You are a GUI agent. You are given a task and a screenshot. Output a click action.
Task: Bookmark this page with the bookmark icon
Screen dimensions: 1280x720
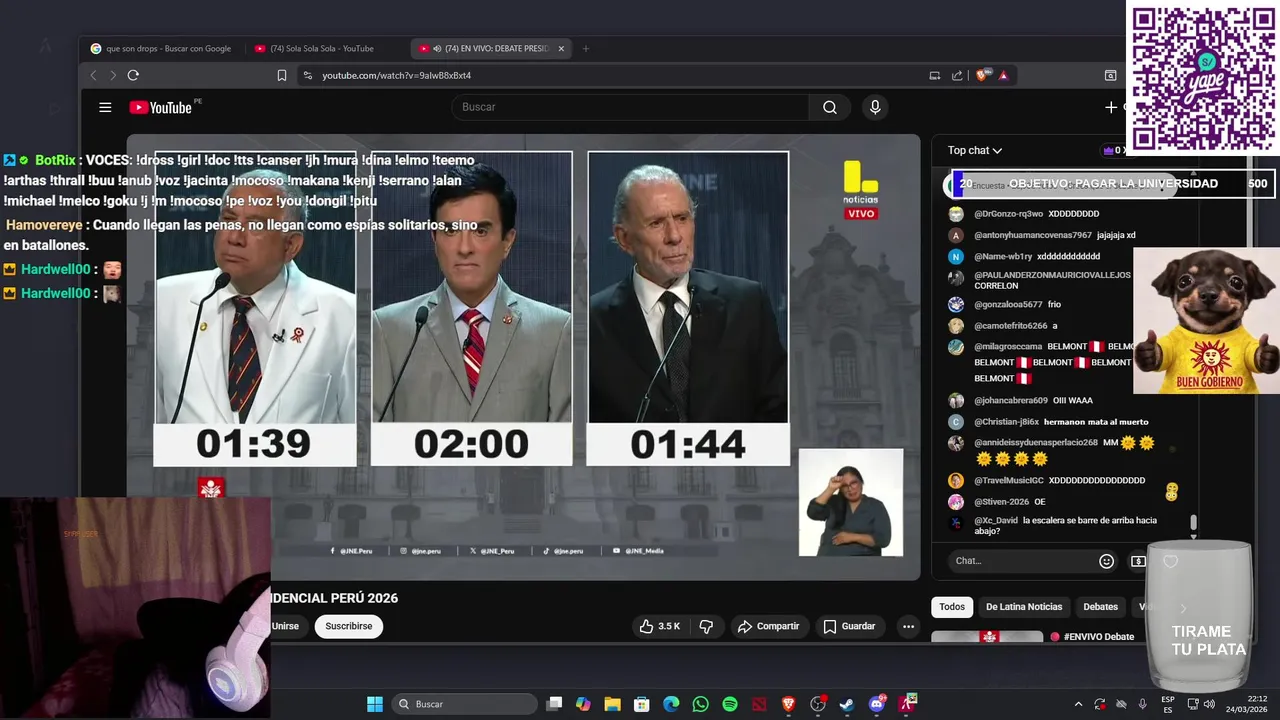[x=282, y=75]
